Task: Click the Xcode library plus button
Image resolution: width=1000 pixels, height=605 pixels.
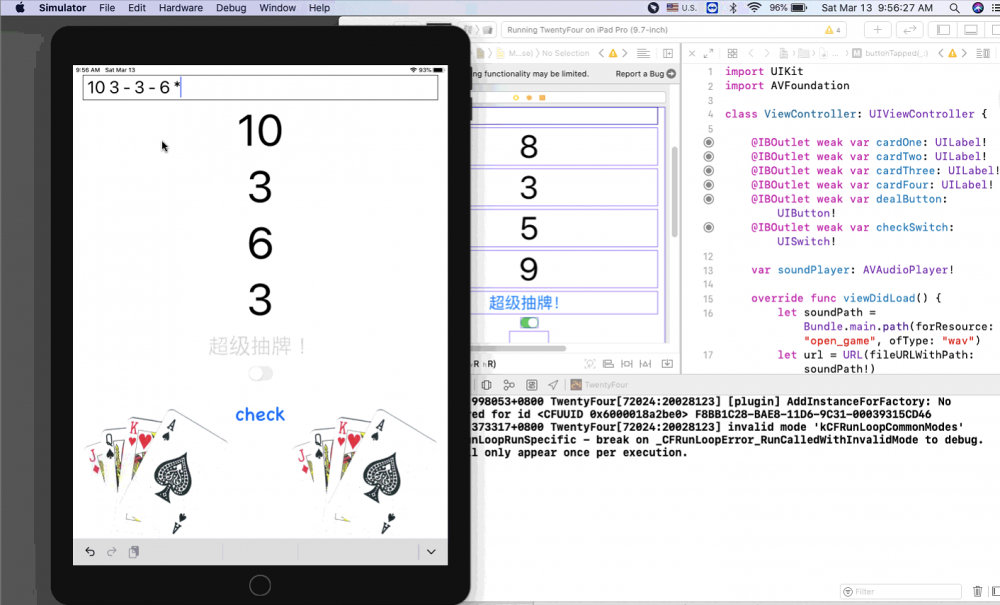Action: tap(877, 30)
